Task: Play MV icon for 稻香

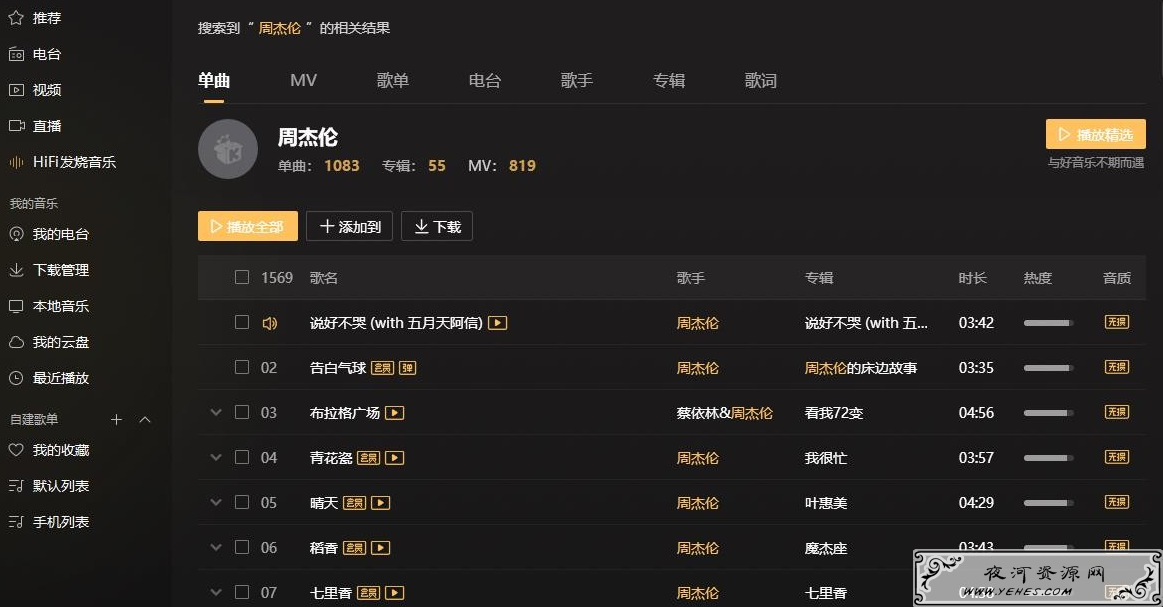Action: coord(380,548)
